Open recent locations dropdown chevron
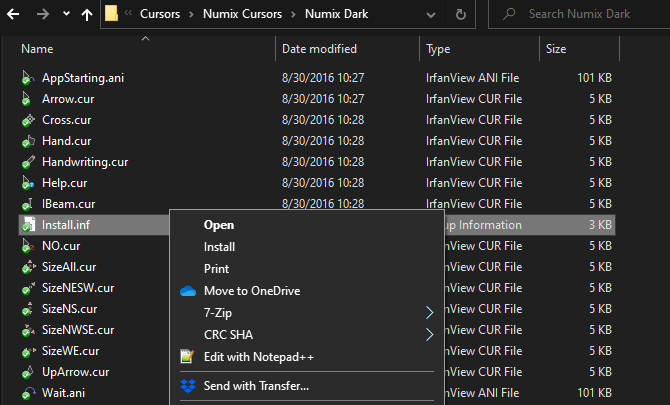The width and height of the screenshot is (670, 405). (x=66, y=14)
